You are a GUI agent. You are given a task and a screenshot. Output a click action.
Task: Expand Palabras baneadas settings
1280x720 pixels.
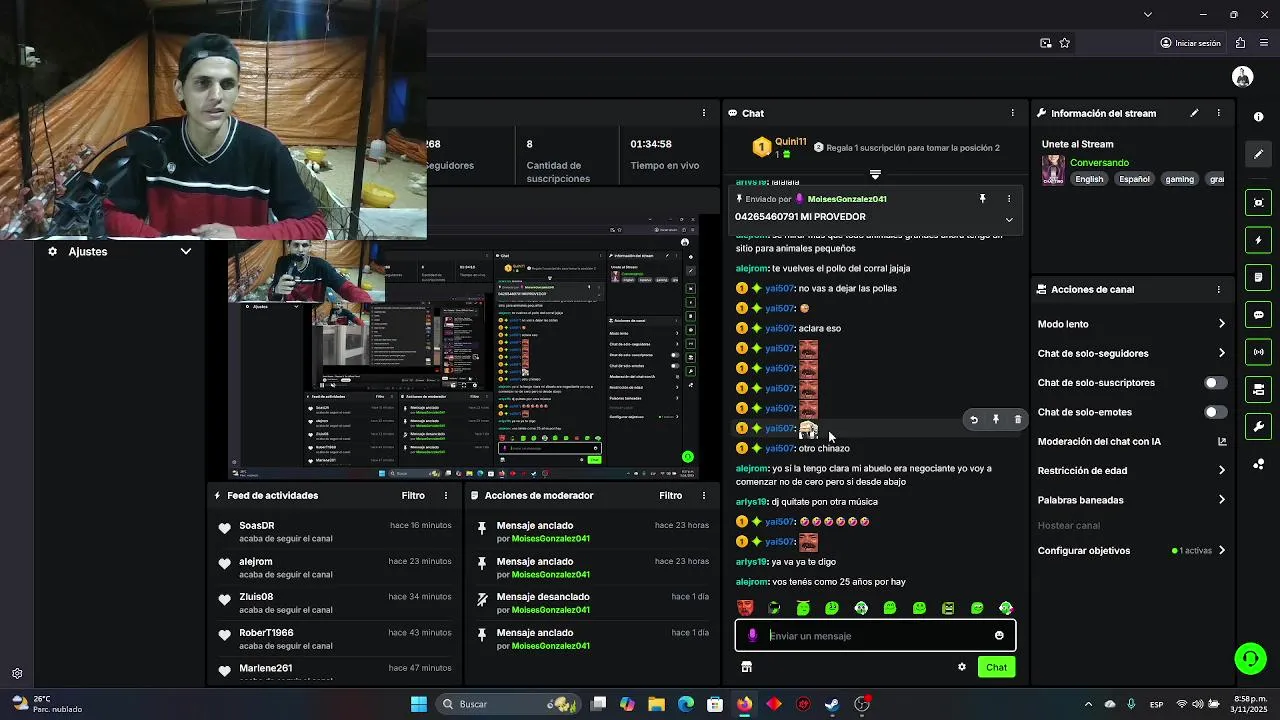(1221, 500)
